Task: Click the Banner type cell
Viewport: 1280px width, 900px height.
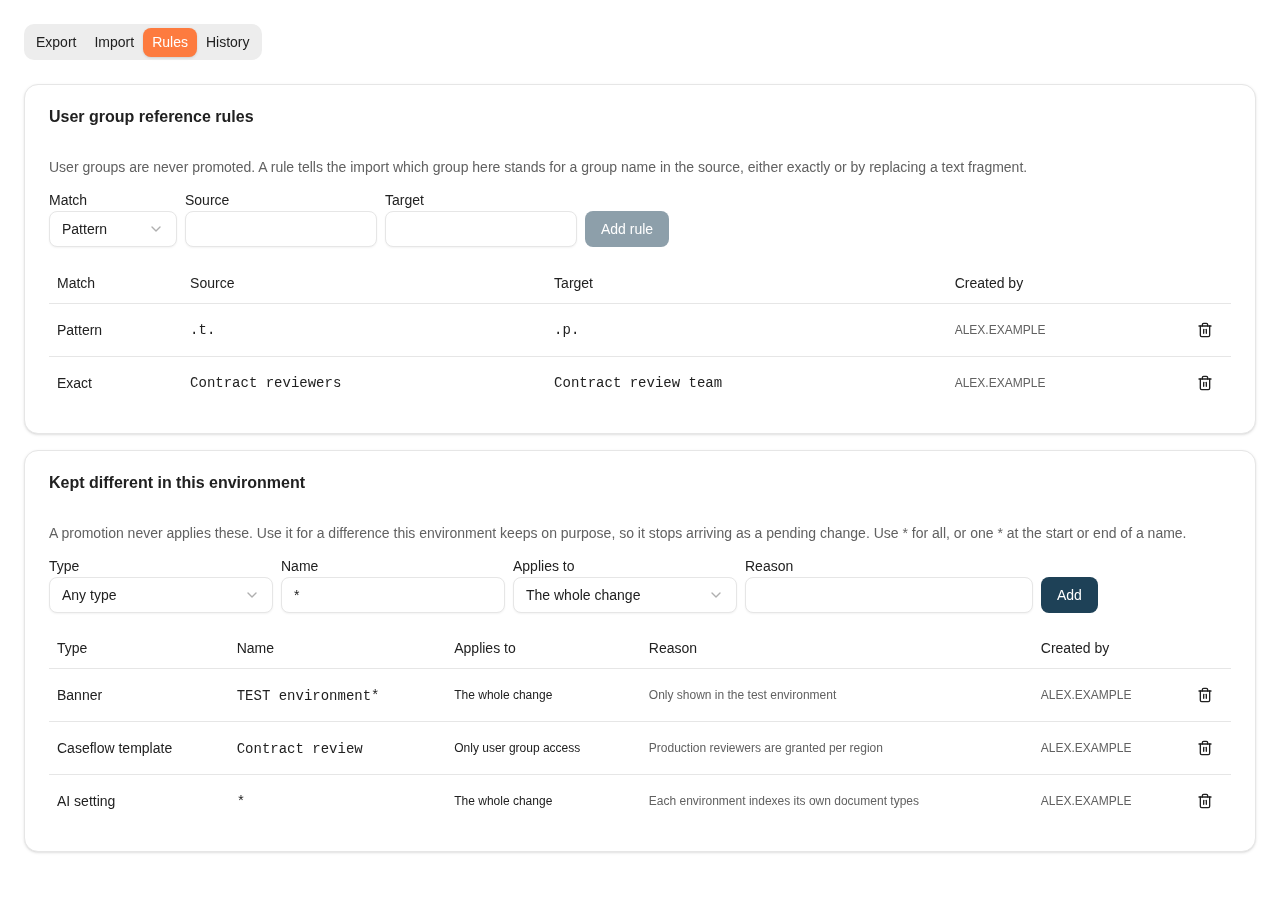Action: pos(80,695)
